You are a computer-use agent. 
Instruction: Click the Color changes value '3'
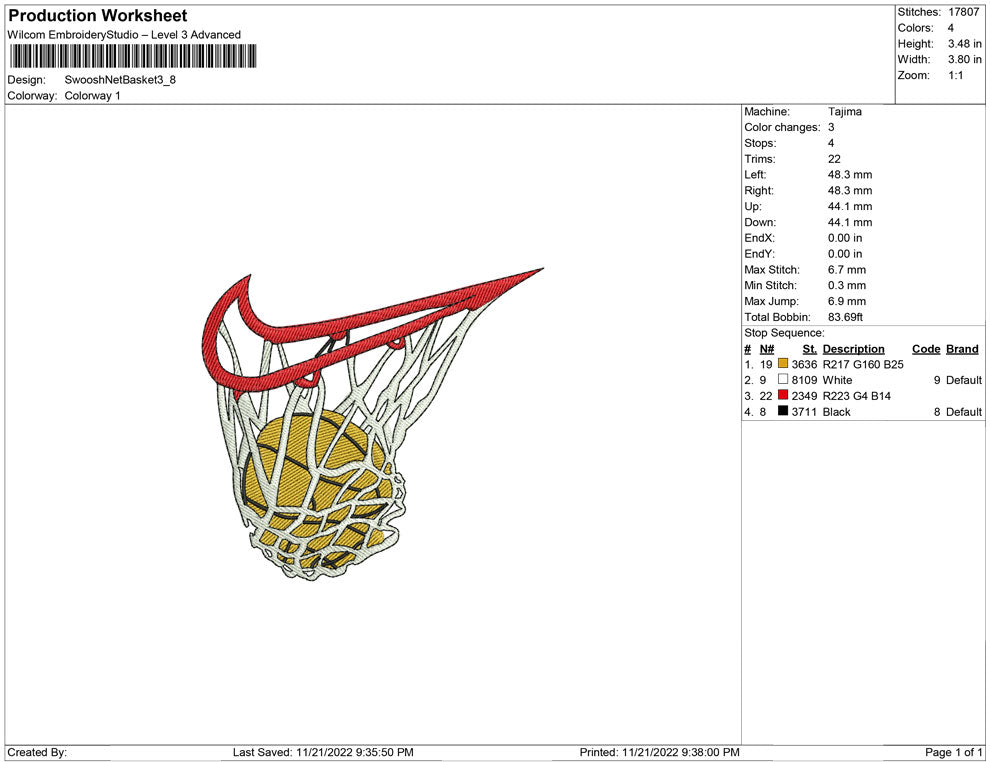click(832, 127)
